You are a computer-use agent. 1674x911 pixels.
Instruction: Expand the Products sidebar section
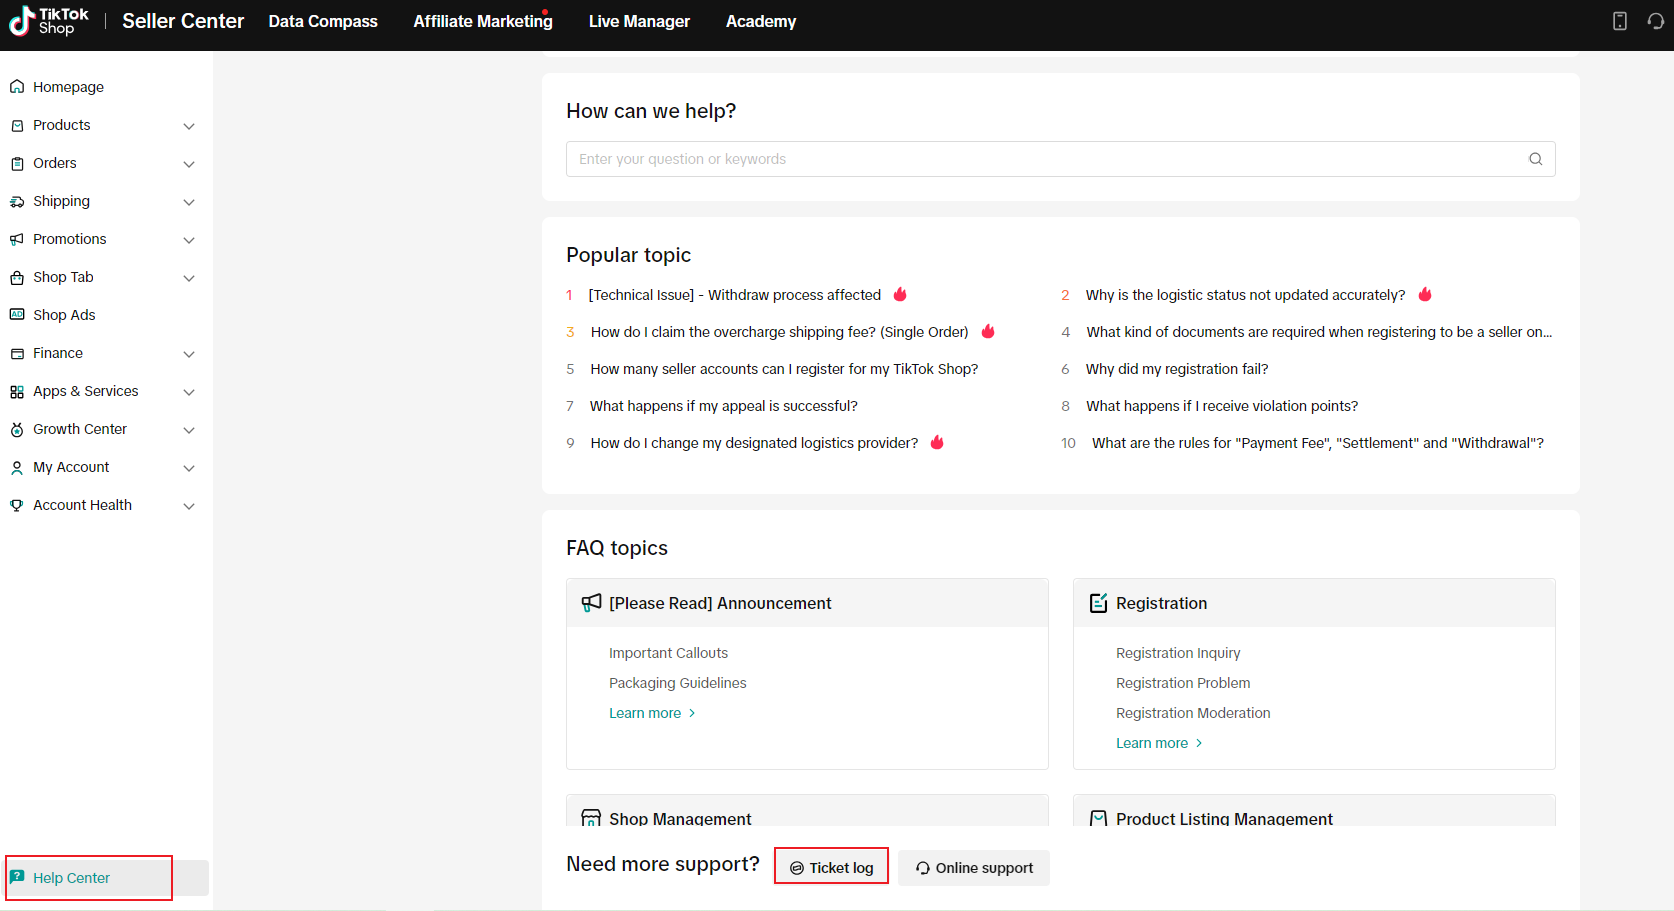[189, 125]
